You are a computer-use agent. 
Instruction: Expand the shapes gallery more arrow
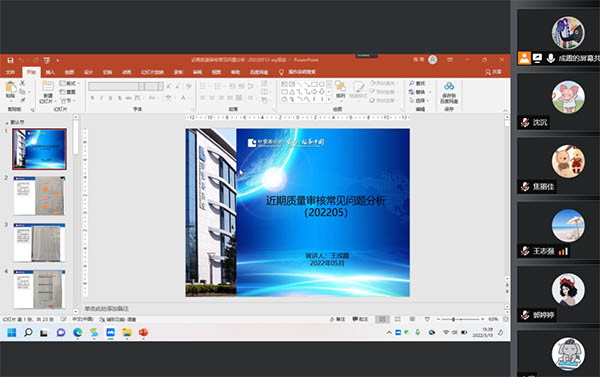(329, 100)
